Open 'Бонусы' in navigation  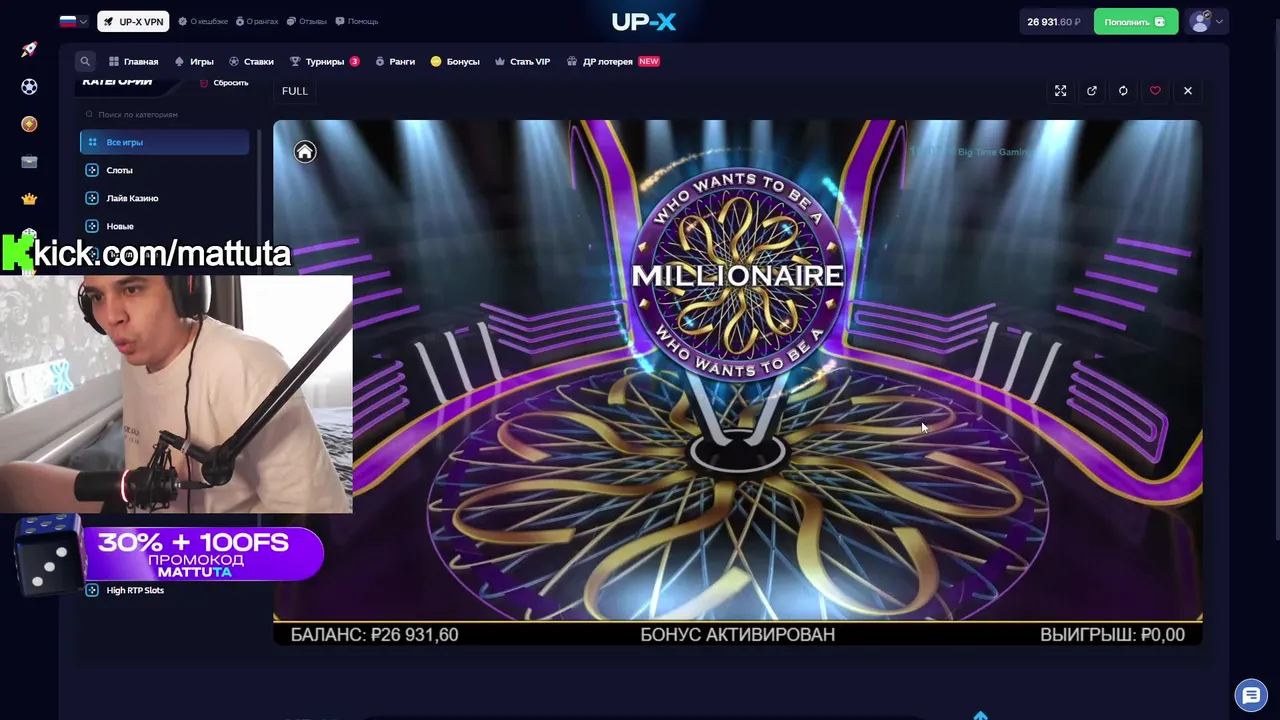455,61
